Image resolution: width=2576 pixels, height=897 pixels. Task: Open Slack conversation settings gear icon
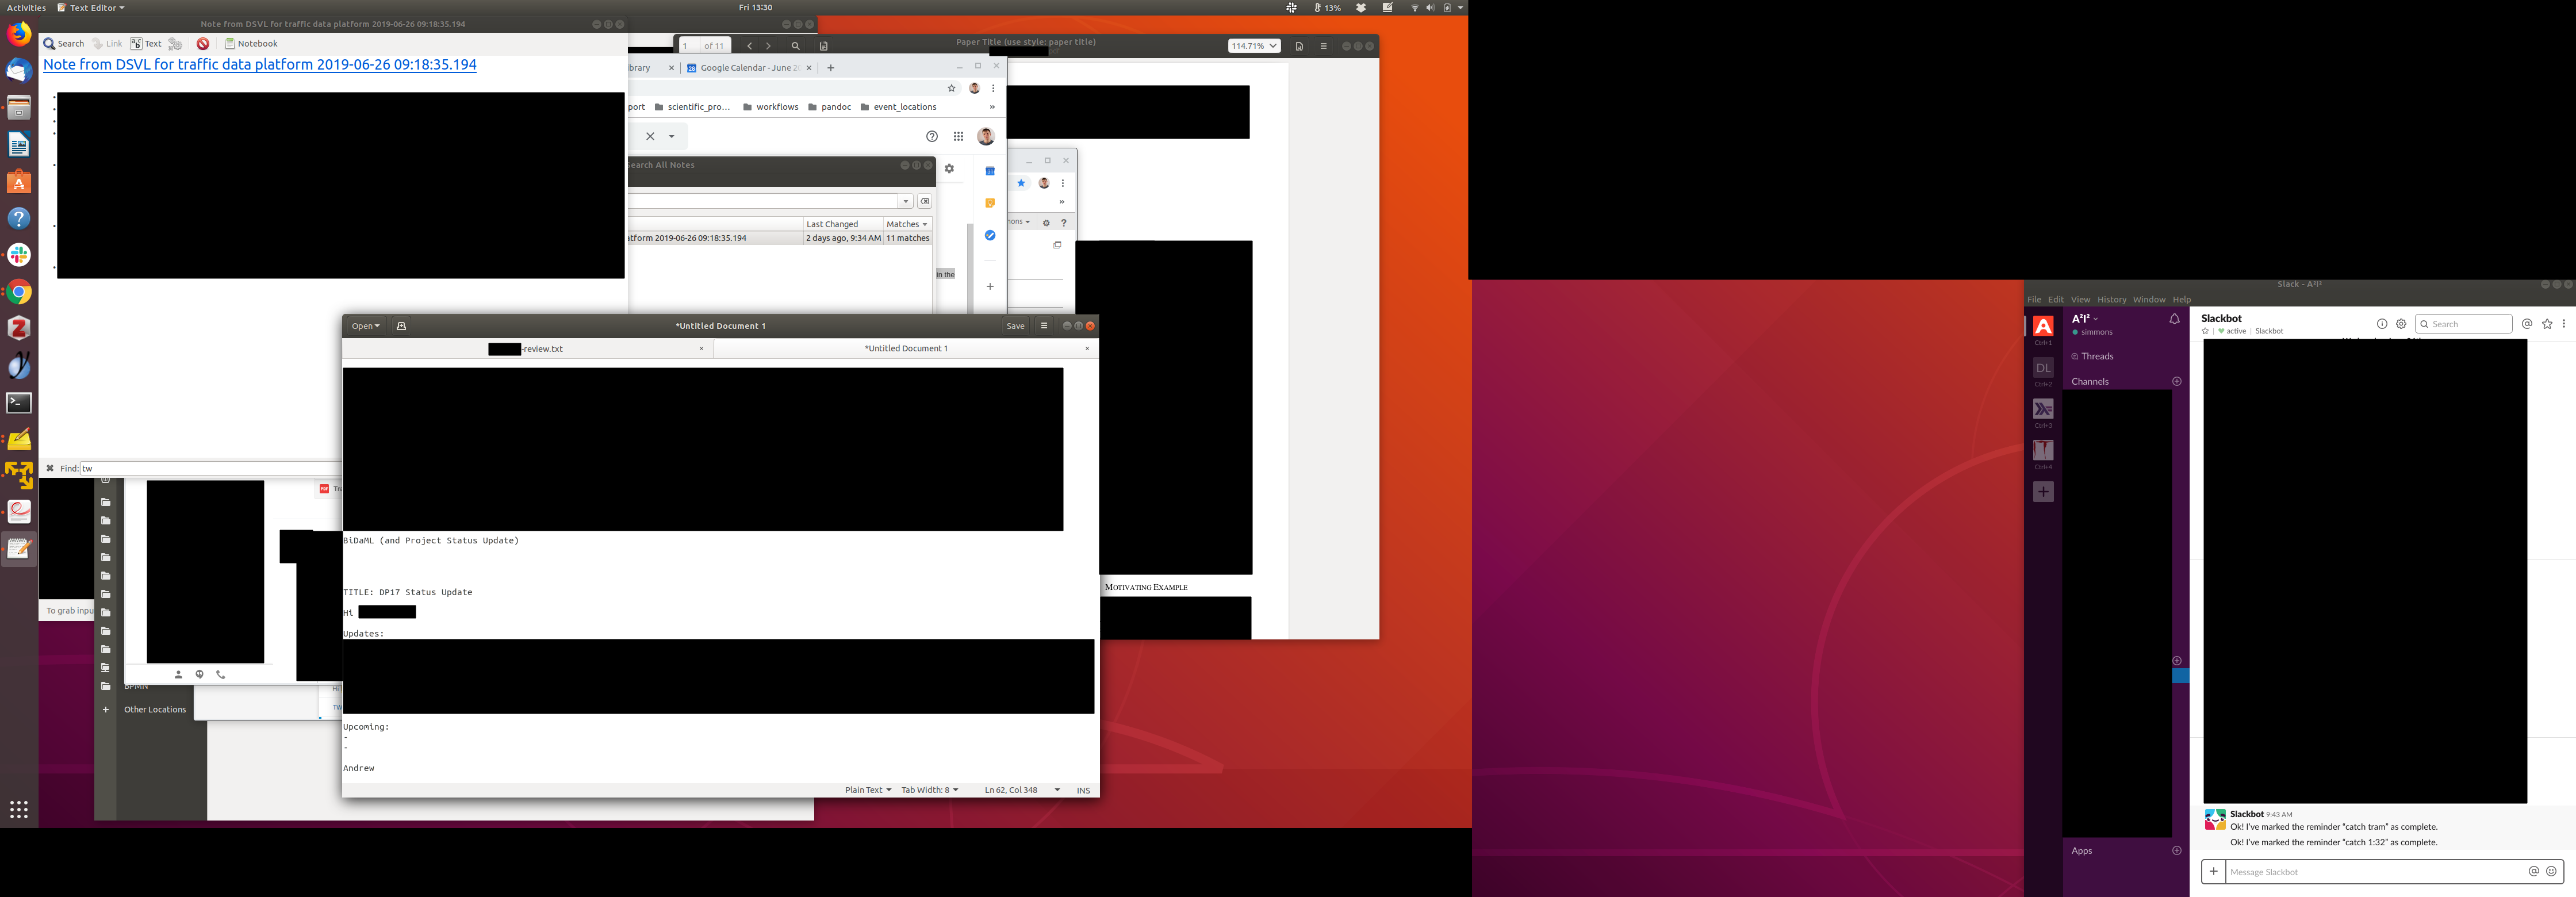[x=2401, y=324]
